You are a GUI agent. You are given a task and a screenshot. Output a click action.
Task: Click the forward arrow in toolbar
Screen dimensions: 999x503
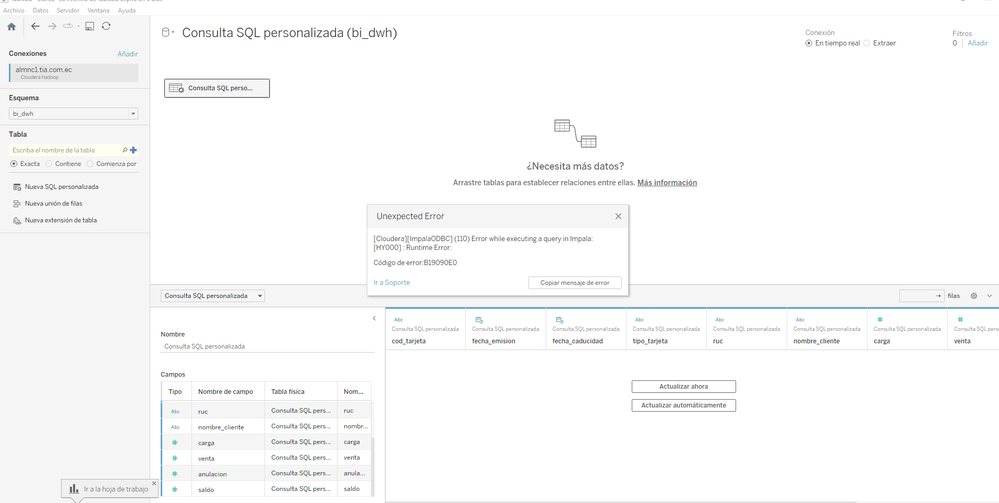tap(52, 26)
